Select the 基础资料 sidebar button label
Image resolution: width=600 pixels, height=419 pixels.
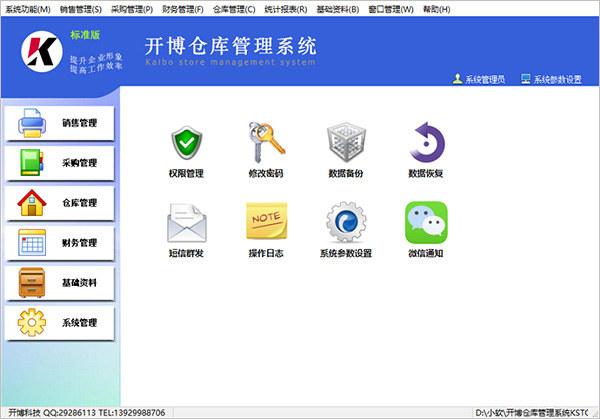tap(80, 283)
